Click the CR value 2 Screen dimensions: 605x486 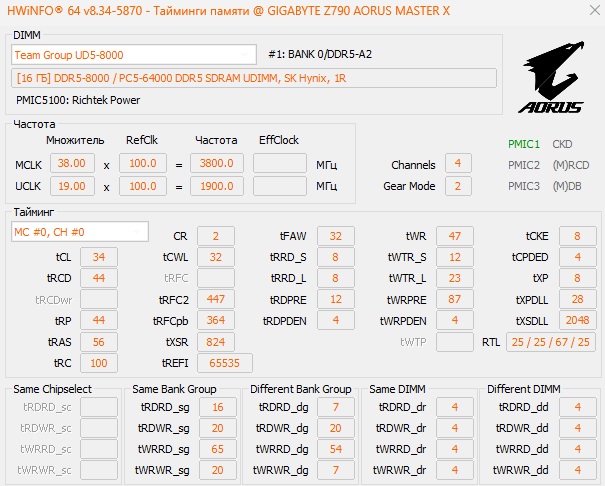point(216,236)
